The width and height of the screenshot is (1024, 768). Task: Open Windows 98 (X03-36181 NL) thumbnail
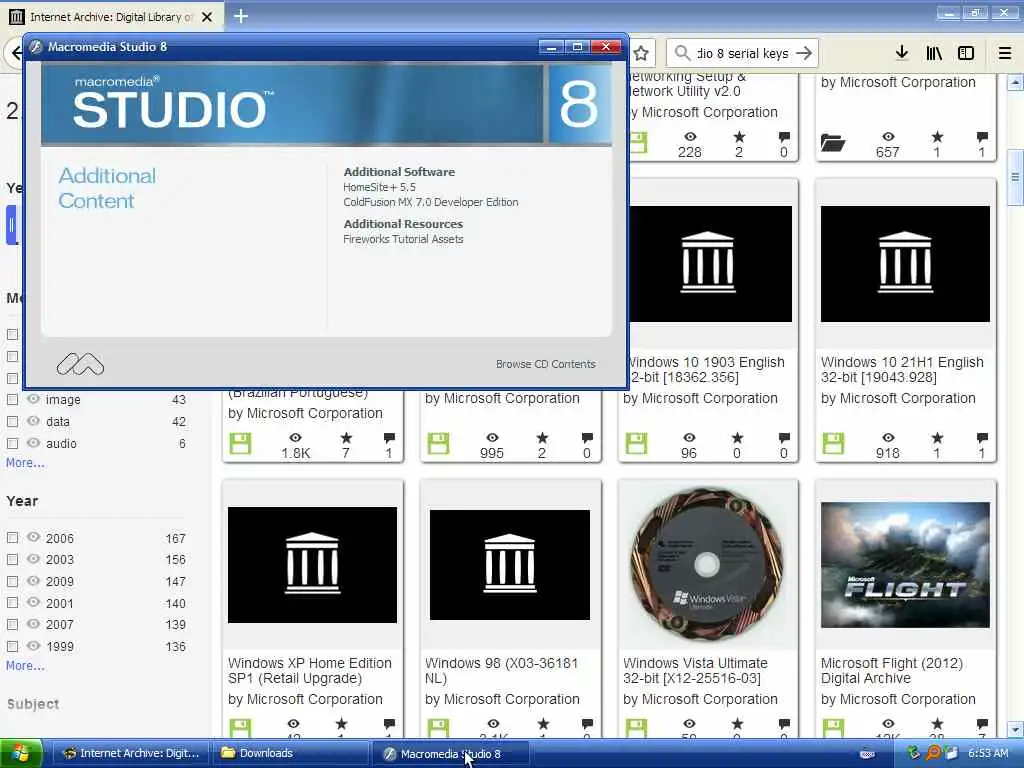coord(510,565)
